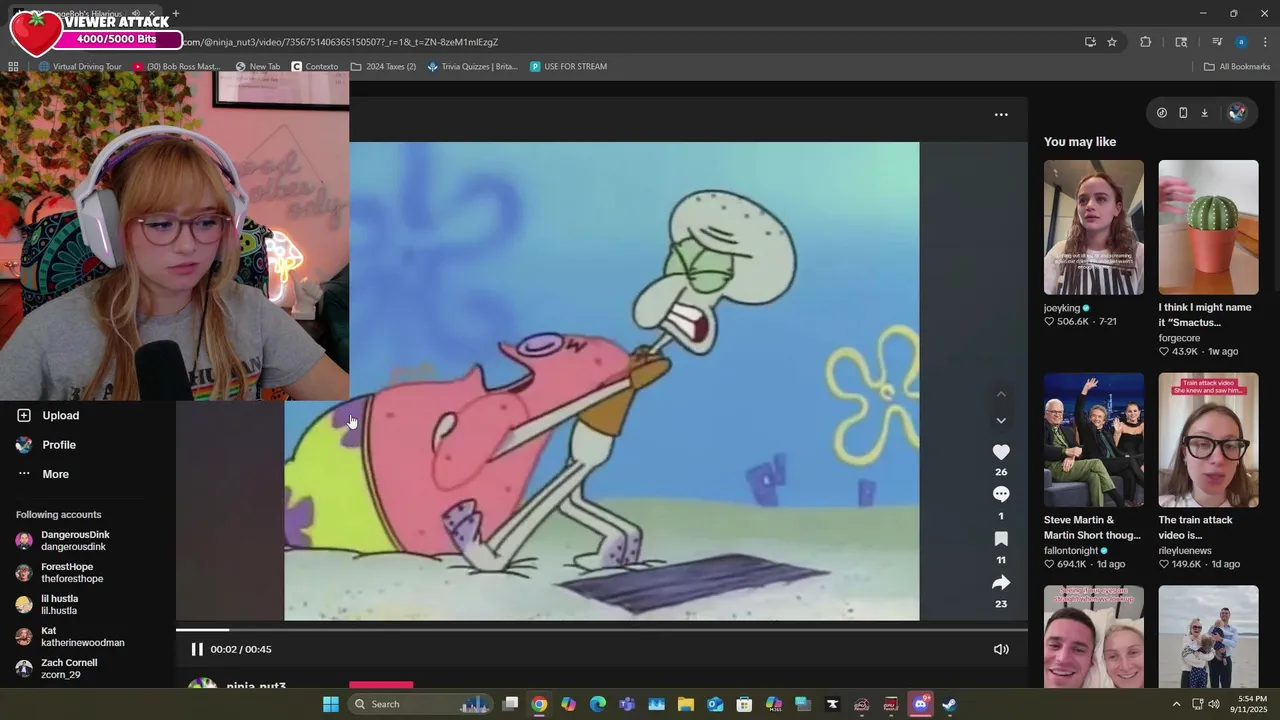Open the video's three-dot options menu
The width and height of the screenshot is (1280, 720).
(x=1001, y=115)
